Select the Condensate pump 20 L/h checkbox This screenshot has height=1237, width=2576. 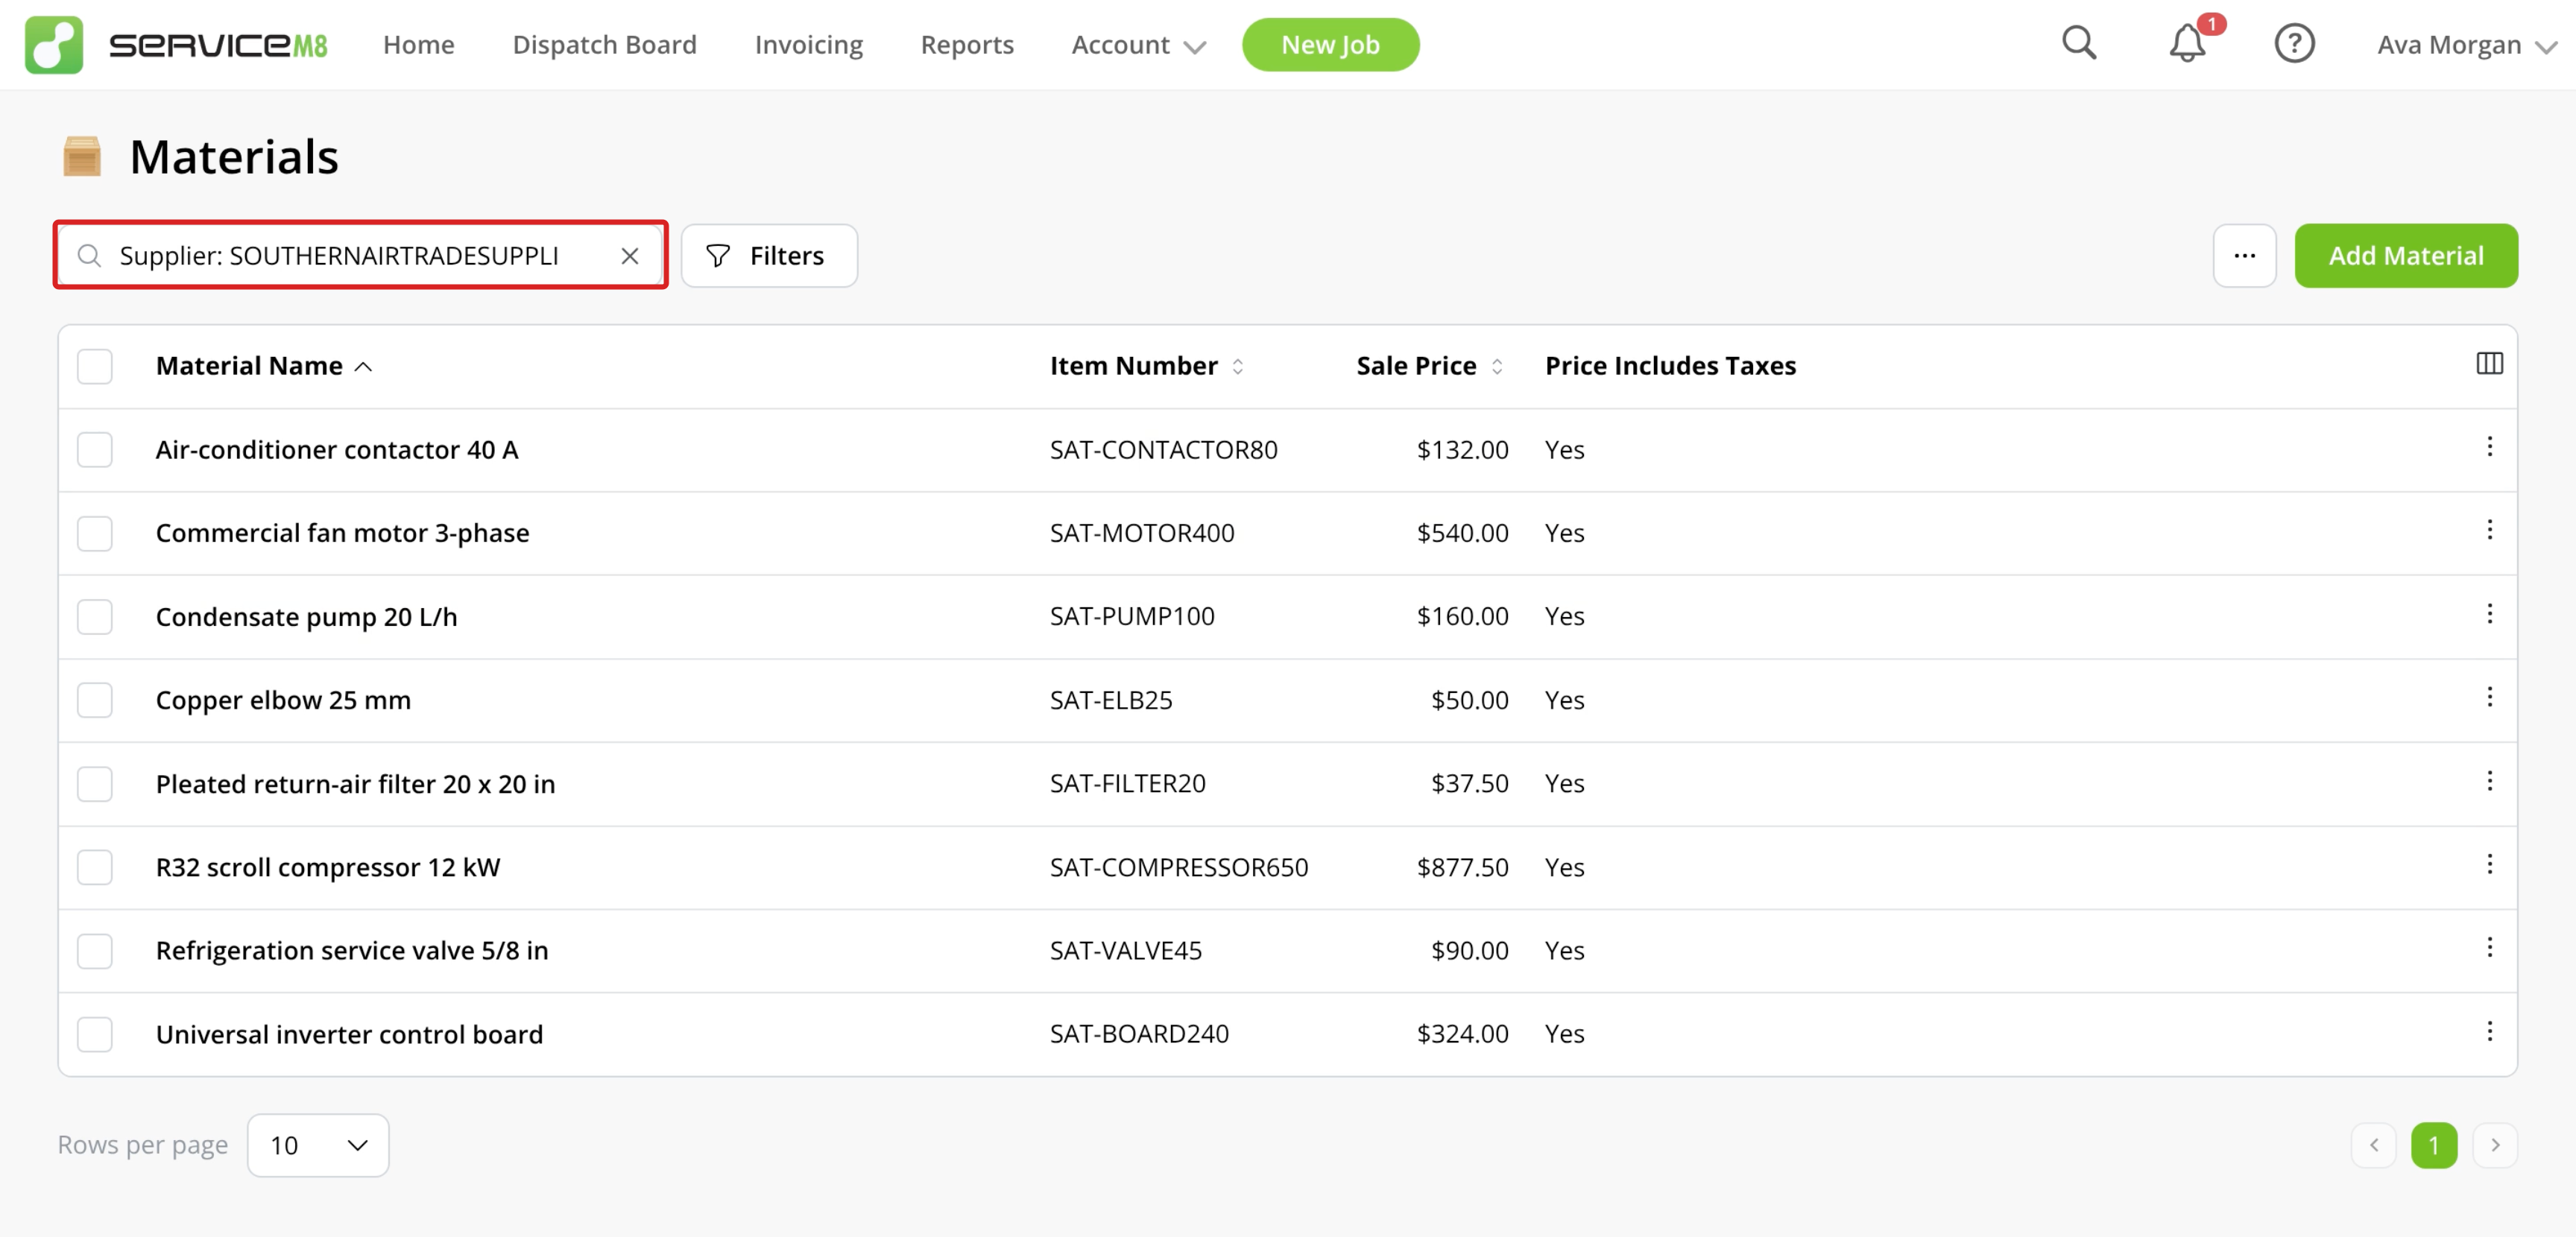pyautogui.click(x=95, y=617)
